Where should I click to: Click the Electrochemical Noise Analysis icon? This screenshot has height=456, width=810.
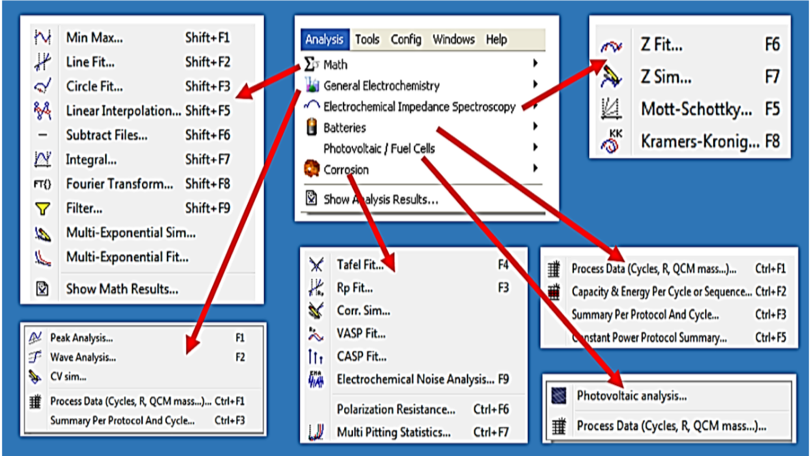[x=316, y=380]
